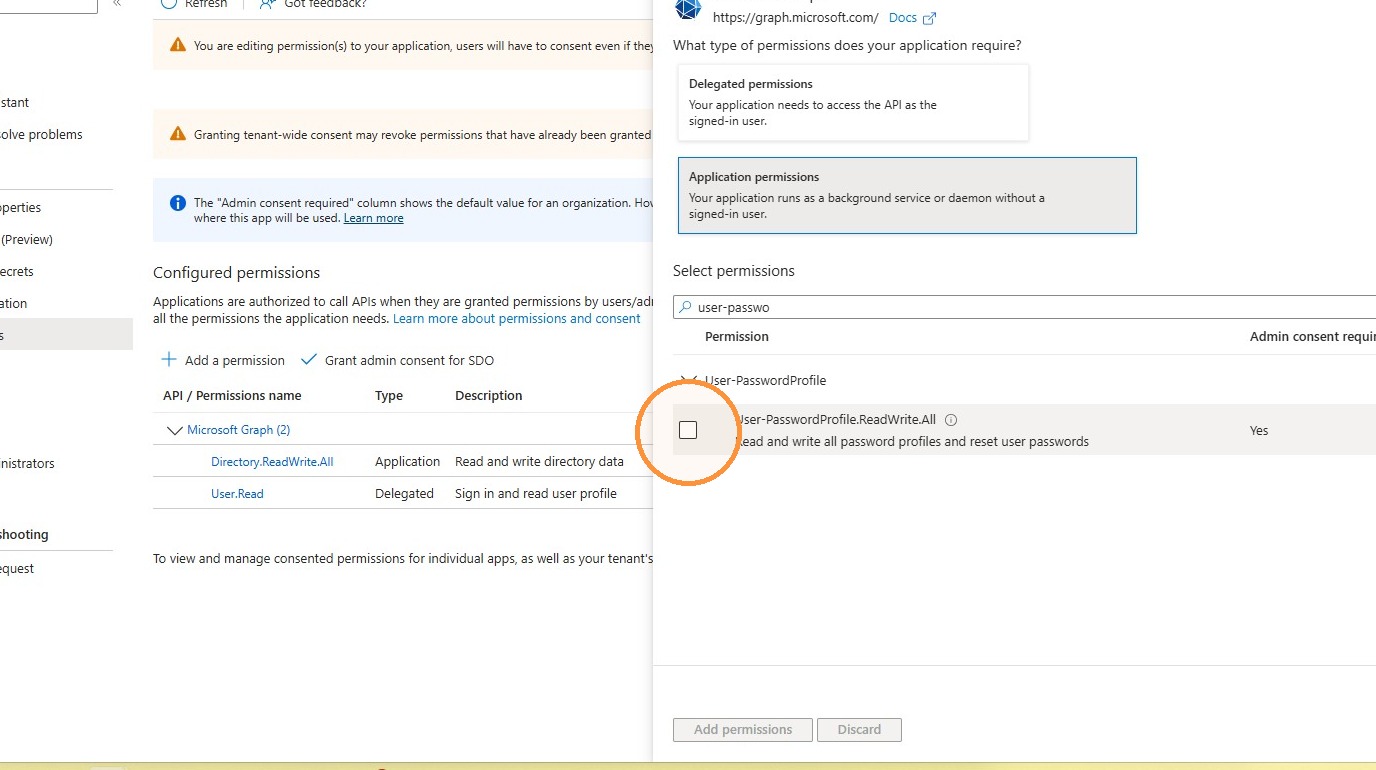This screenshot has height=770, width=1376.
Task: Click the Permission column header
Action: click(737, 337)
